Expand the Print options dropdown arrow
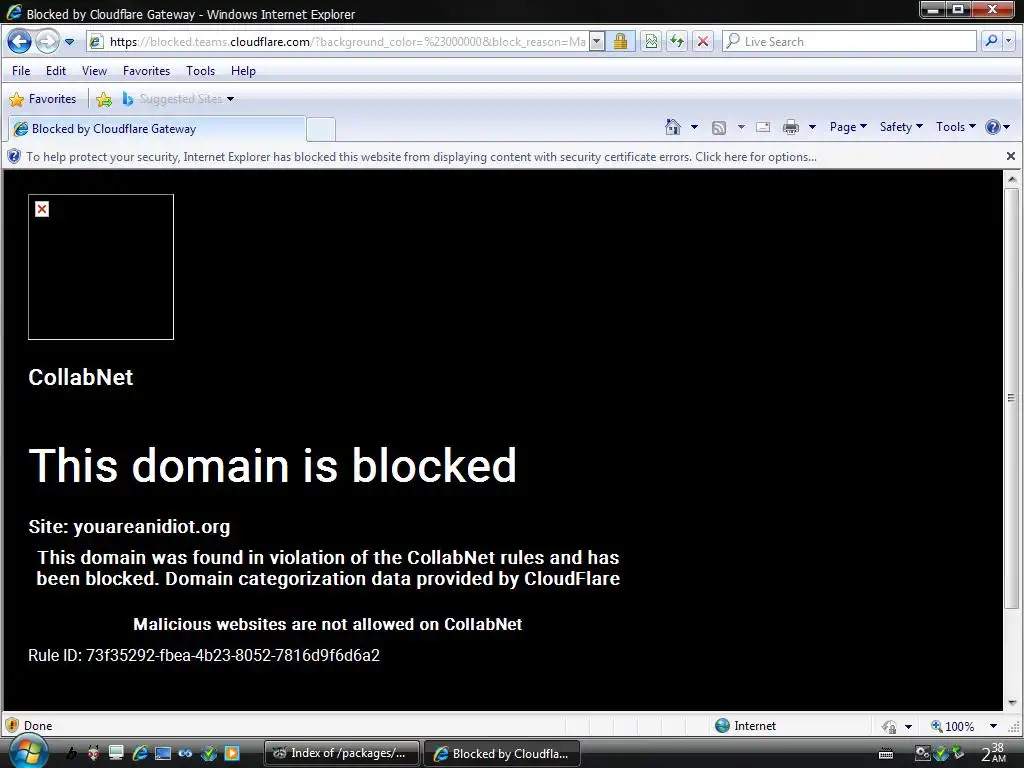The height and width of the screenshot is (768, 1024). 812,127
